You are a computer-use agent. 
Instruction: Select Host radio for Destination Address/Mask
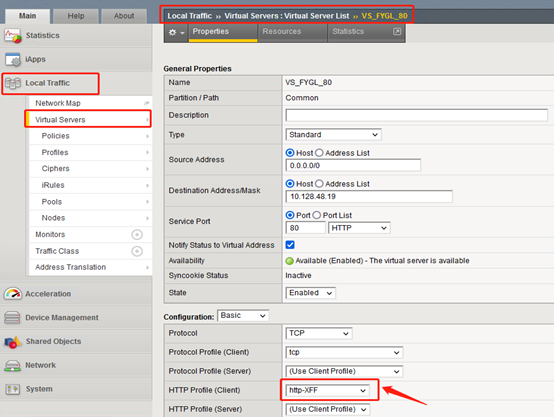pyautogui.click(x=290, y=184)
